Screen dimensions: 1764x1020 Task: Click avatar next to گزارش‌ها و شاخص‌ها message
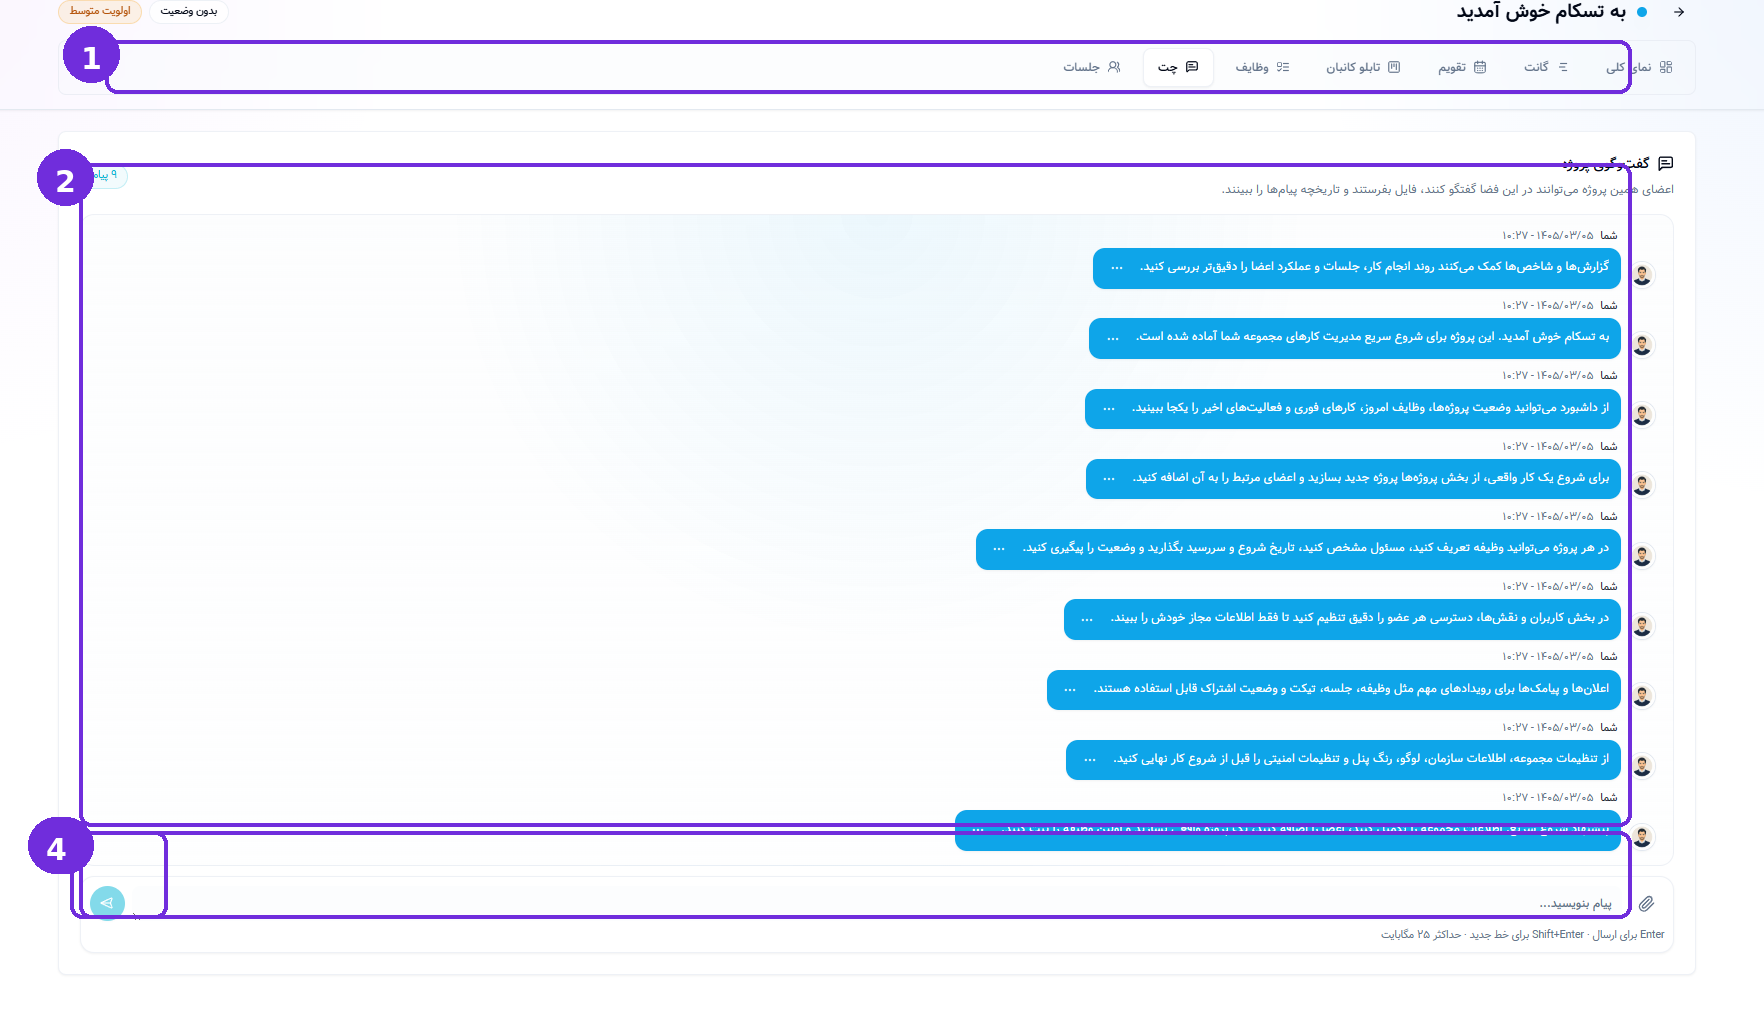click(1642, 274)
